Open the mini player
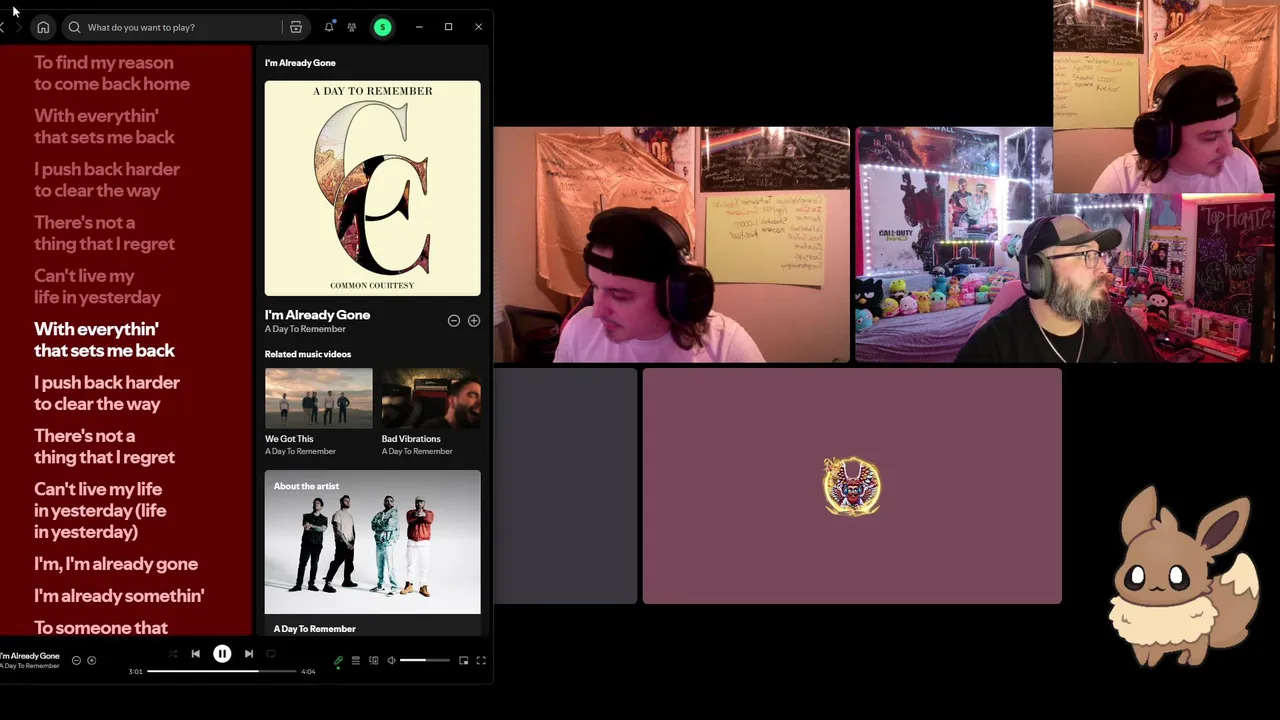Viewport: 1280px width, 720px height. (x=463, y=661)
